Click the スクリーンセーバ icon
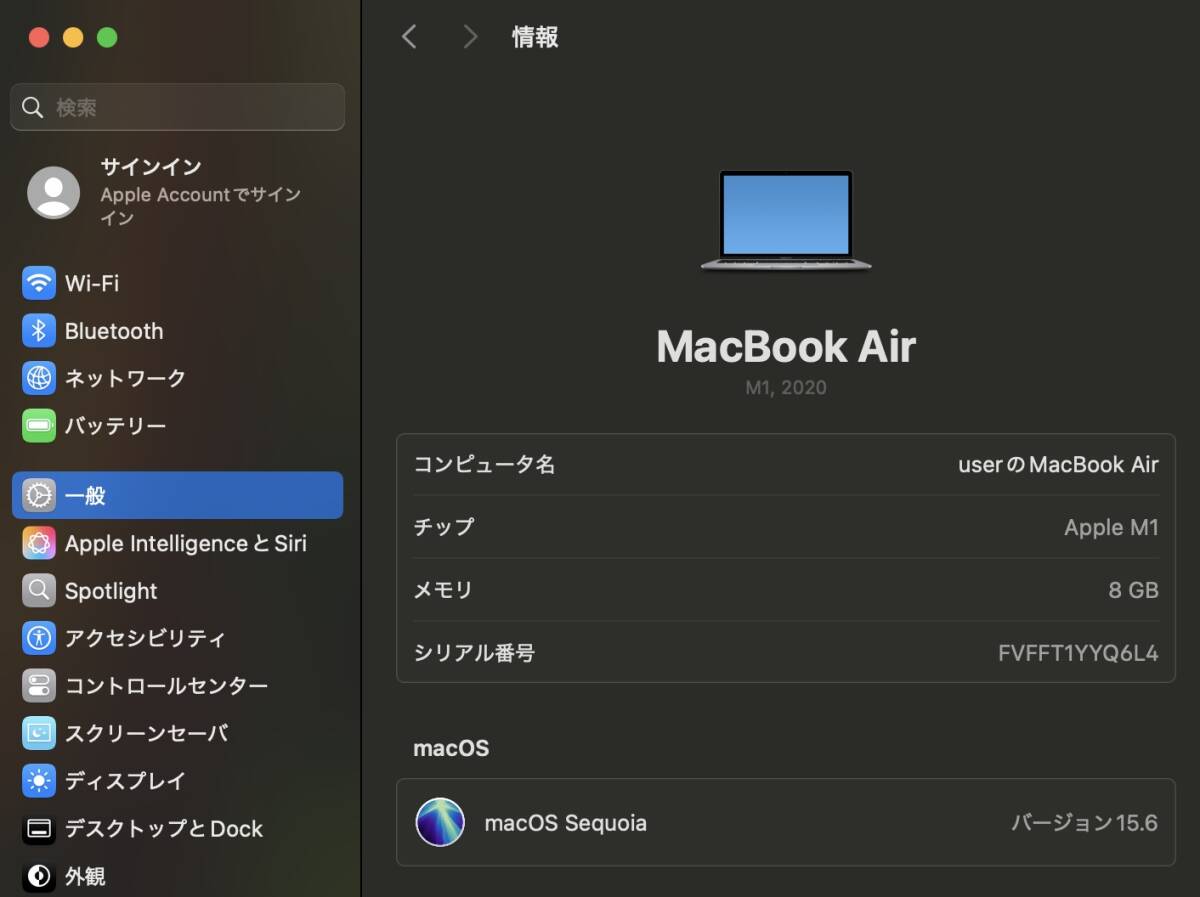This screenshot has height=897, width=1200. pos(39,733)
